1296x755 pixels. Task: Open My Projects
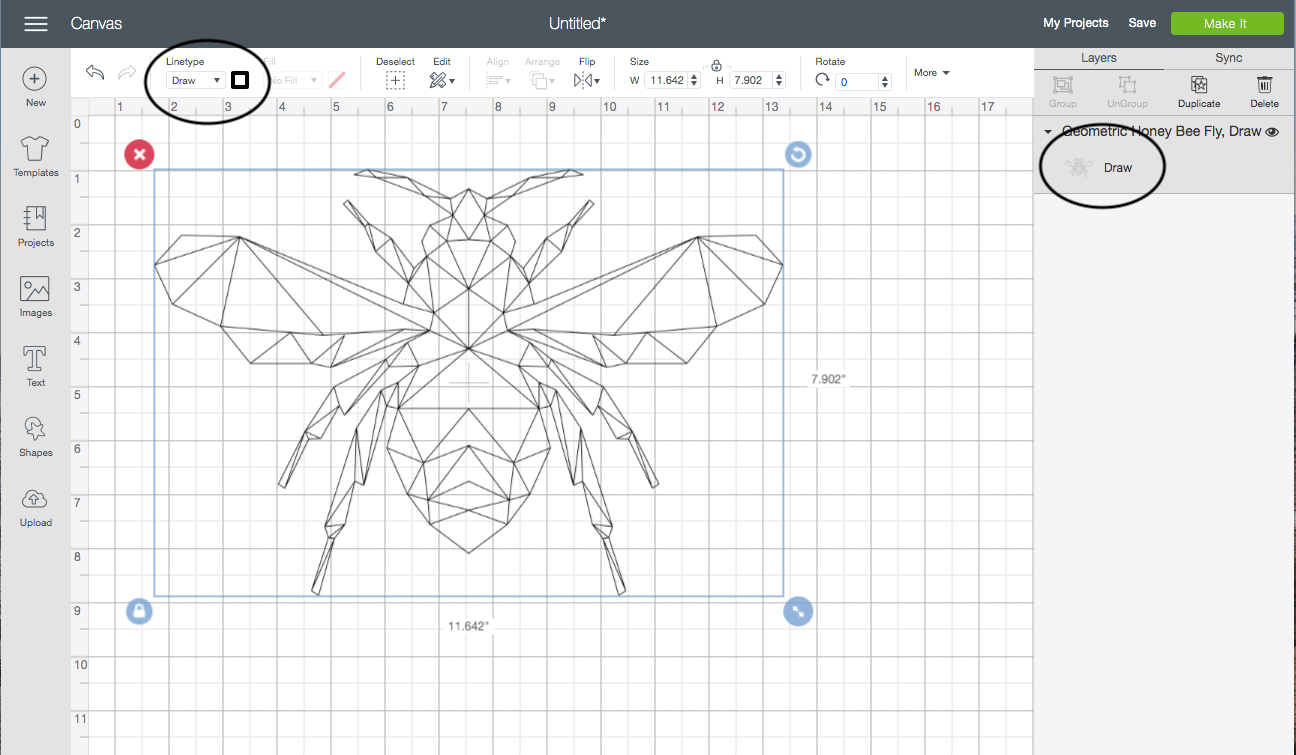tap(1075, 23)
